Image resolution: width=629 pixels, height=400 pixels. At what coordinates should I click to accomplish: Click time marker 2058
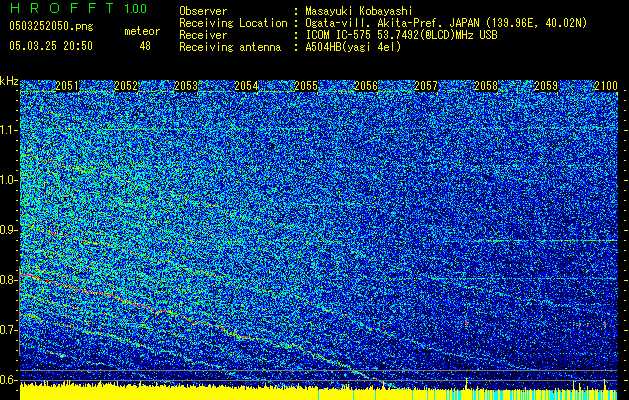click(x=486, y=86)
